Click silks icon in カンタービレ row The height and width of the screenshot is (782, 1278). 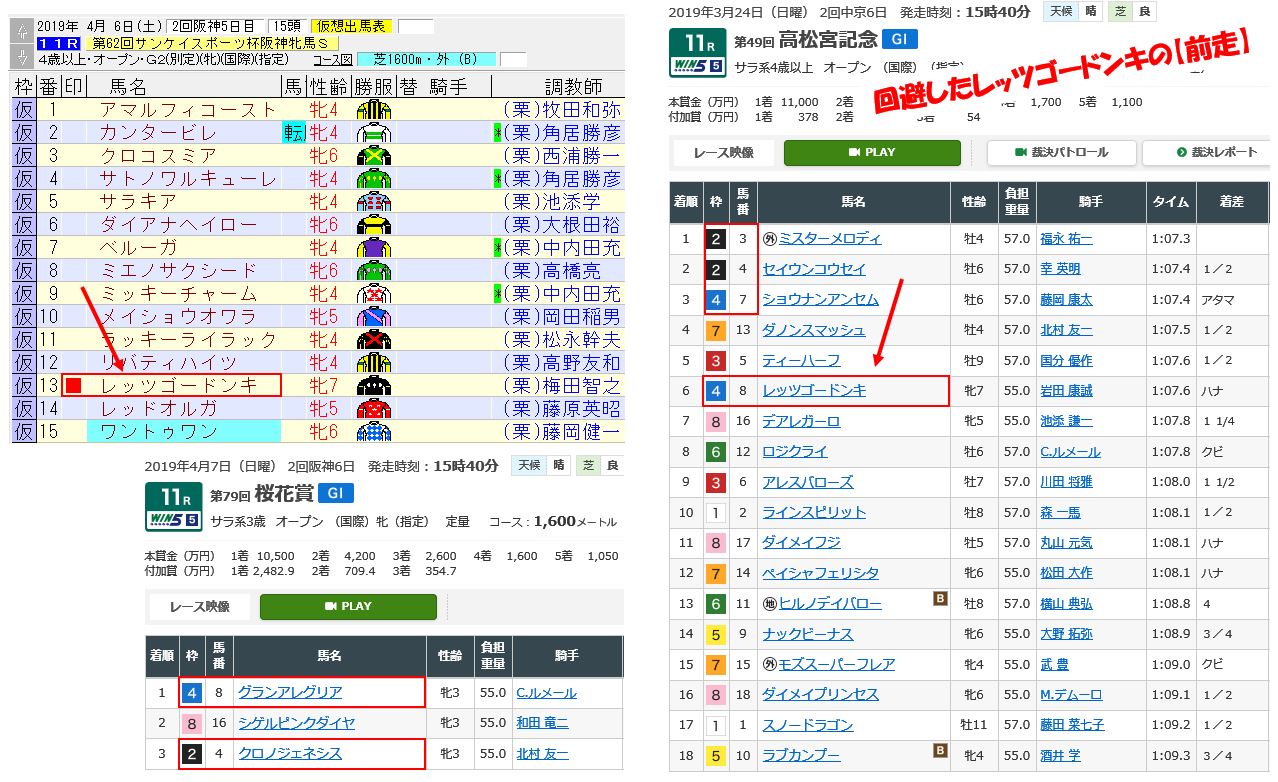click(x=373, y=133)
